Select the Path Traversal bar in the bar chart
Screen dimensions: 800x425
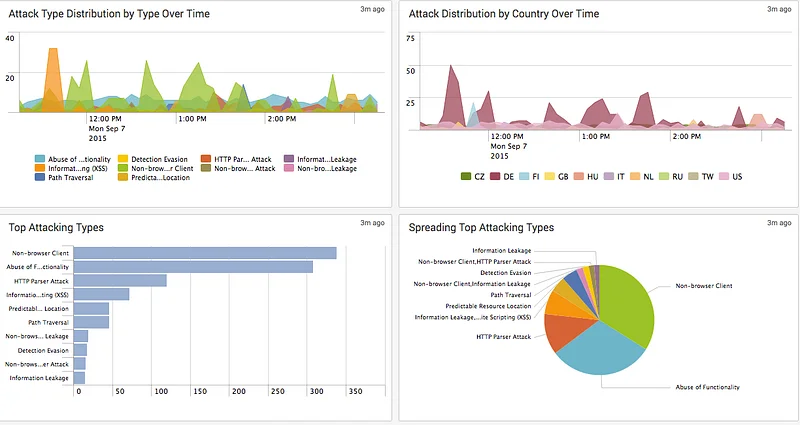pos(91,322)
